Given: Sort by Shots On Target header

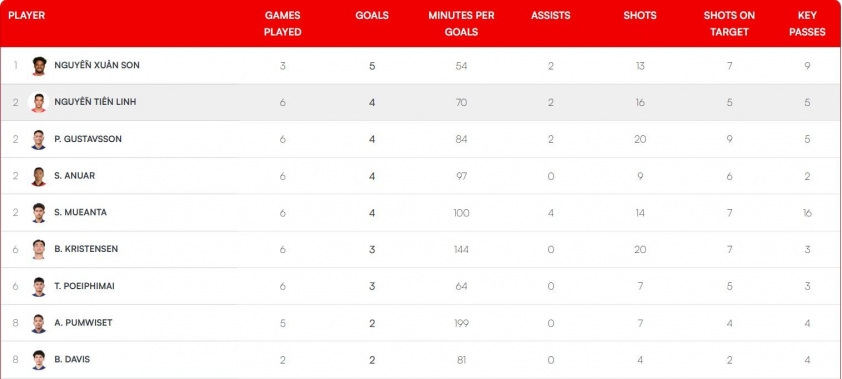Looking at the screenshot, I should pyautogui.click(x=729, y=24).
